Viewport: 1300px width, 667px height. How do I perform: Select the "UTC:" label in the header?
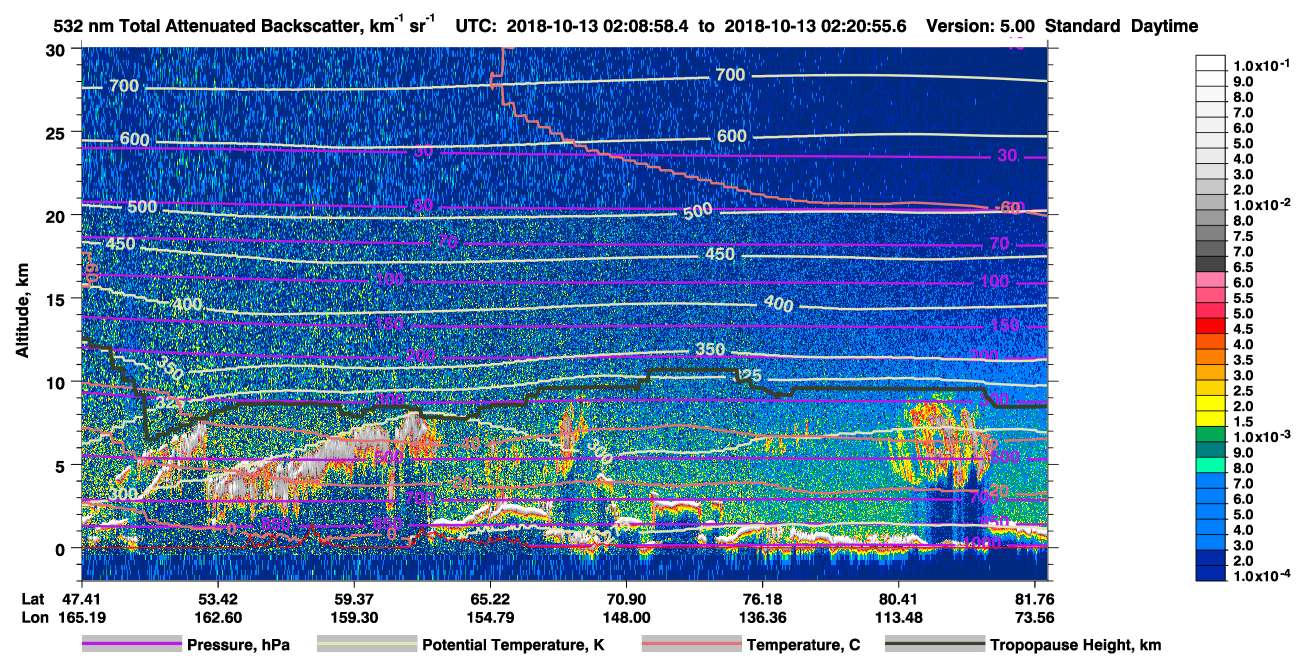[477, 26]
